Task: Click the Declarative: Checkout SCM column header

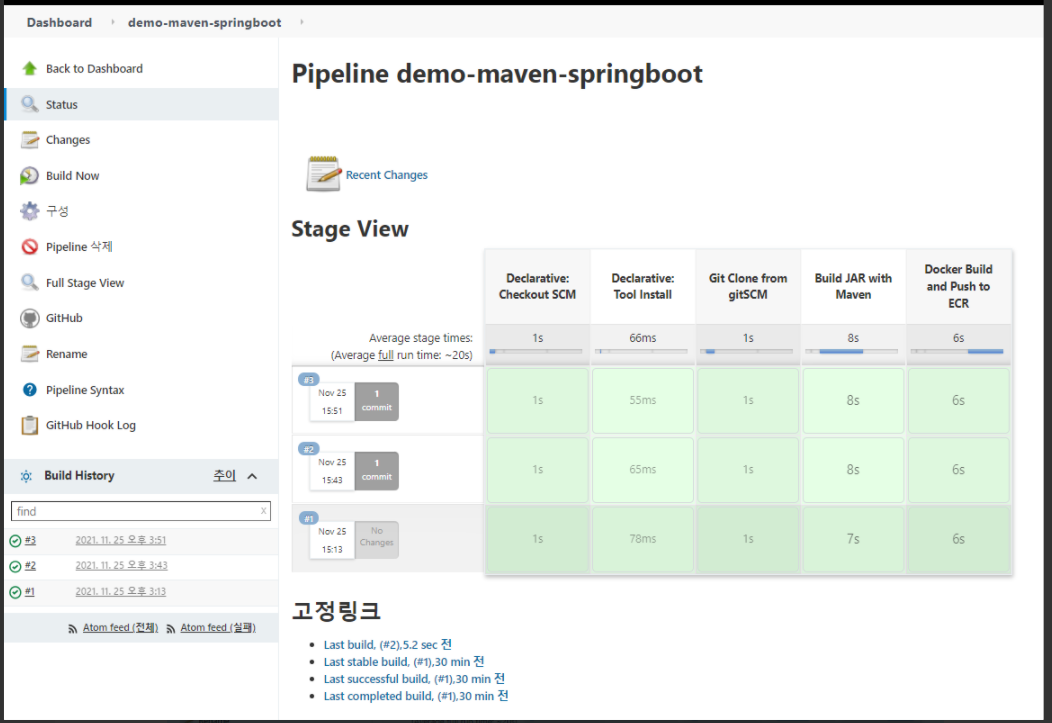Action: click(x=537, y=286)
